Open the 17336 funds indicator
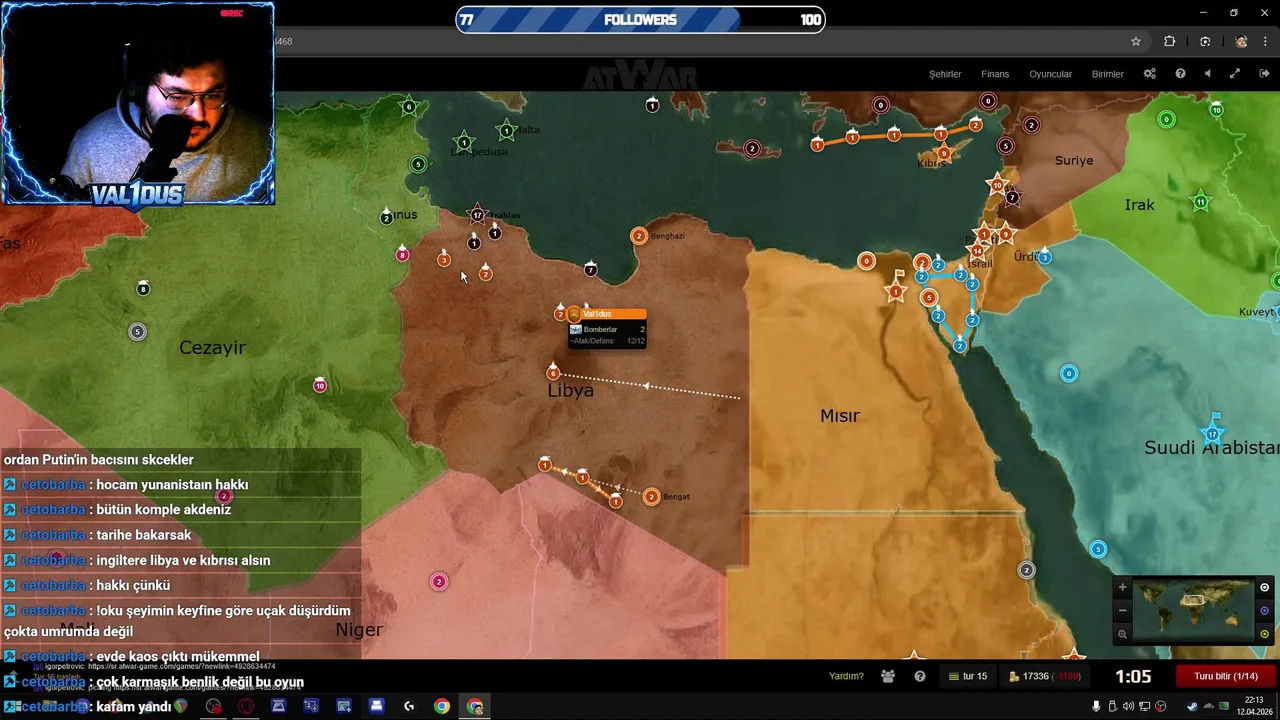Viewport: 1280px width, 720px height. click(1044, 677)
